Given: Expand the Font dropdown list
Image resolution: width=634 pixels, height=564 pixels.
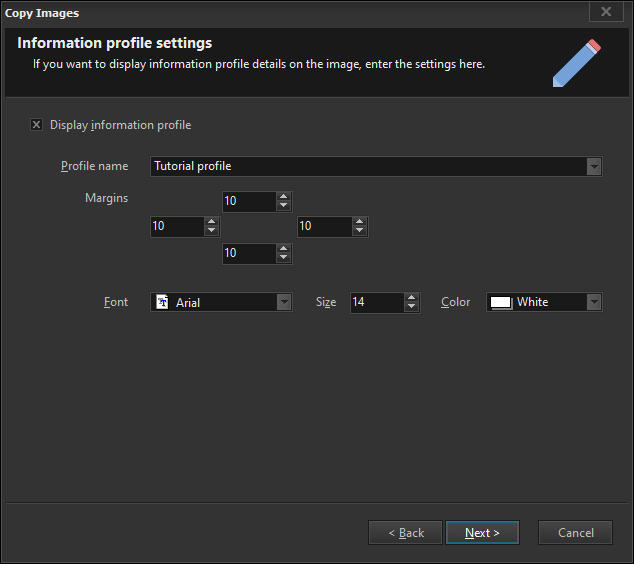Looking at the screenshot, I should pos(284,302).
